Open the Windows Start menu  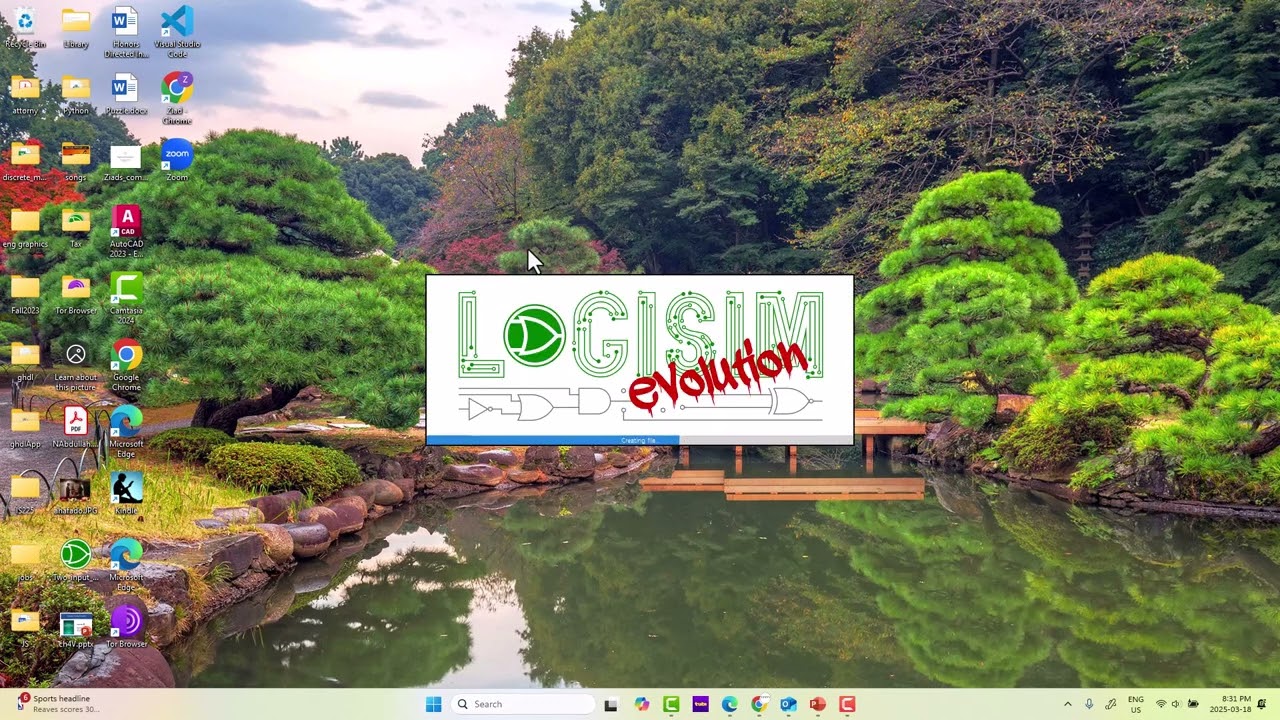[x=433, y=704]
